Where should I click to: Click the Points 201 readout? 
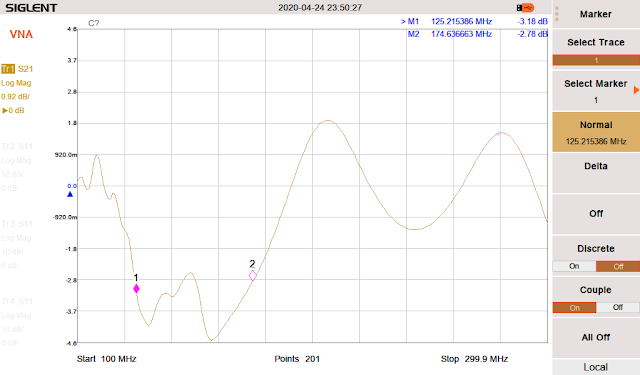point(297,359)
